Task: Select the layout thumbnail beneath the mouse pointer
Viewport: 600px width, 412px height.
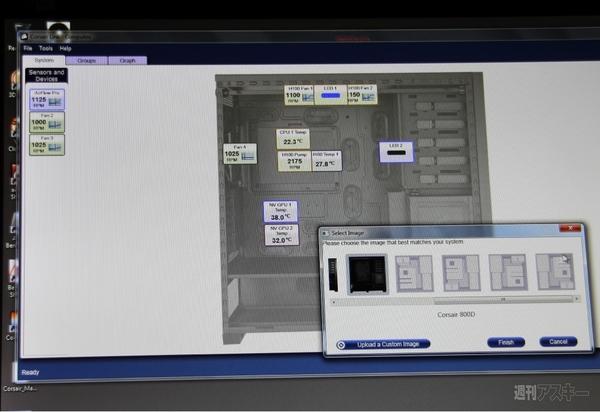Action: point(555,272)
